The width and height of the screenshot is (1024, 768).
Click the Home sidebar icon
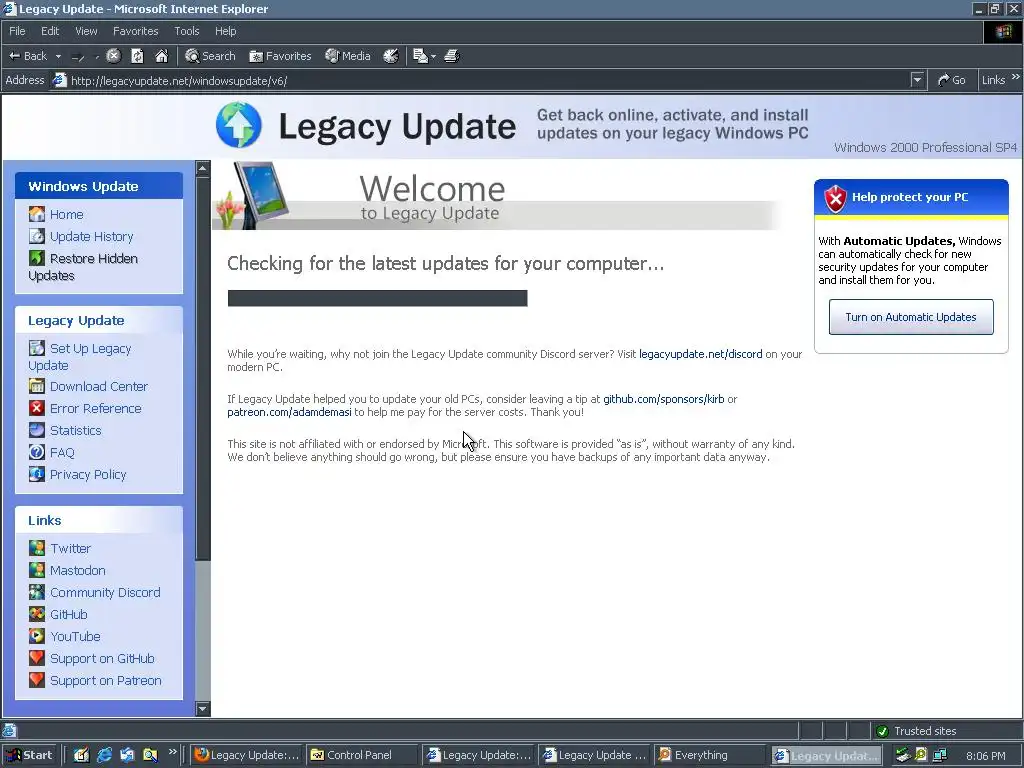[x=37, y=214]
